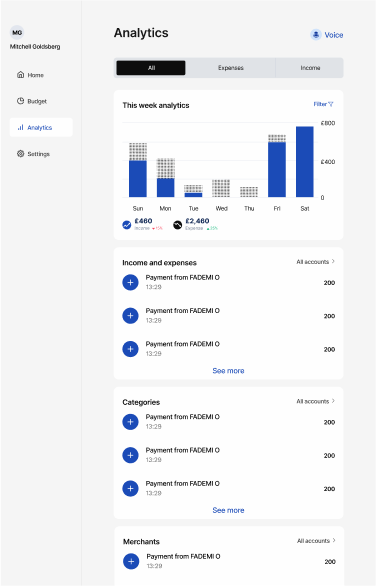376x586 pixels.
Task: Click the Thu bar in the chart
Action: (x=249, y=192)
